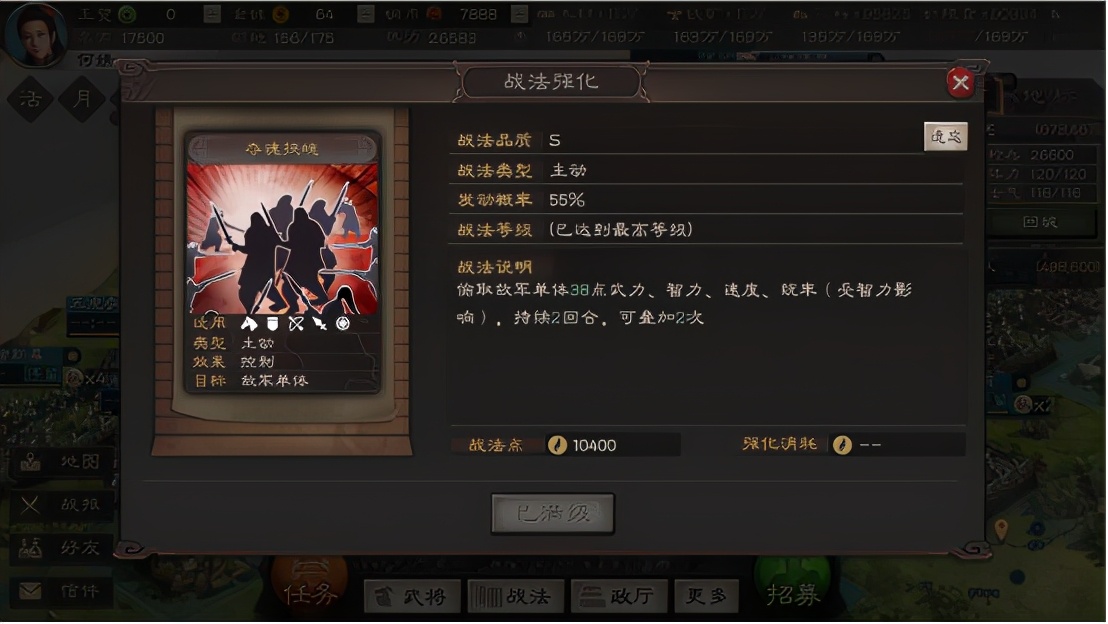Click the greyed 已满级 max level button

click(553, 513)
